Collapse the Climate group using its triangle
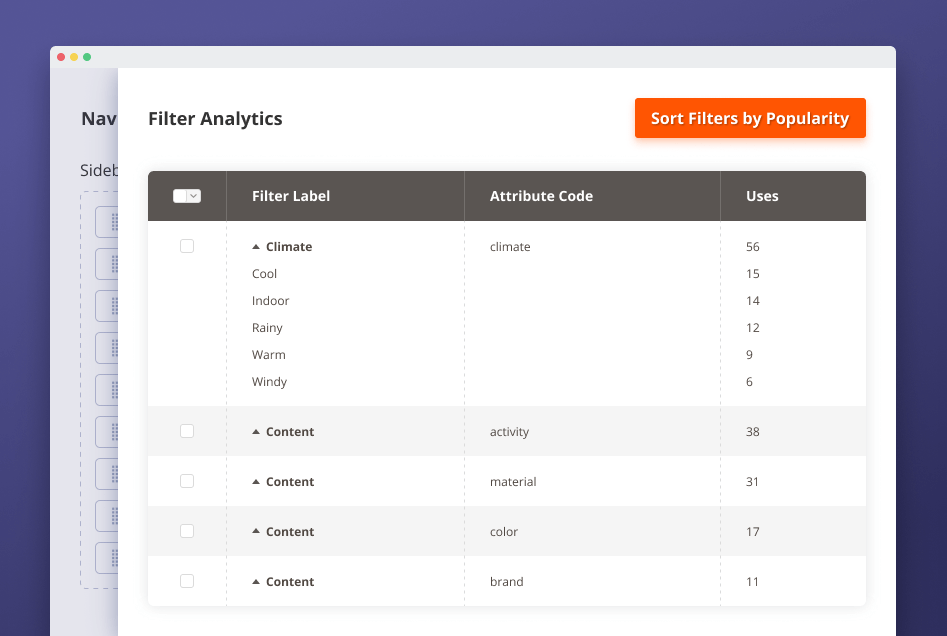 tap(258, 246)
